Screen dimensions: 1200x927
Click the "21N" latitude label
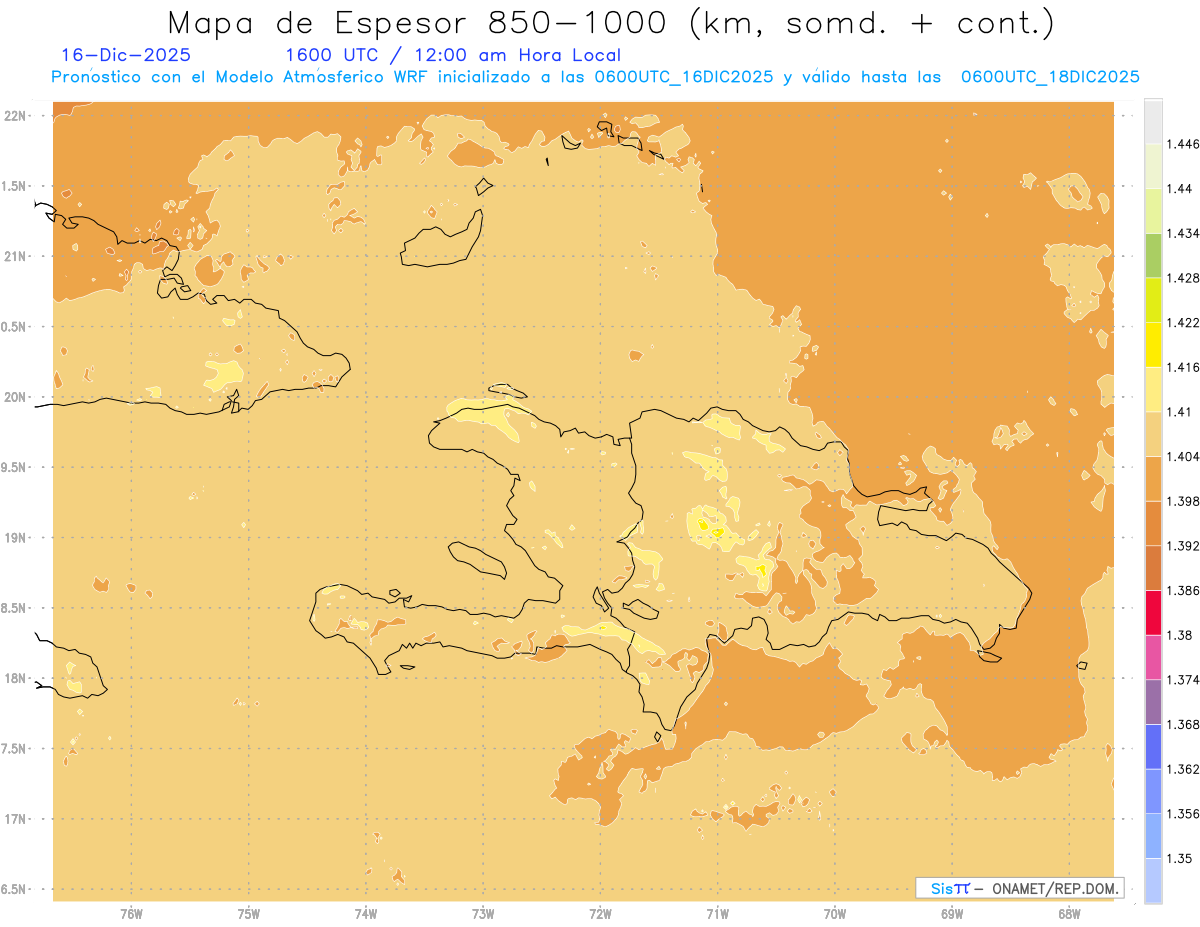[15, 256]
